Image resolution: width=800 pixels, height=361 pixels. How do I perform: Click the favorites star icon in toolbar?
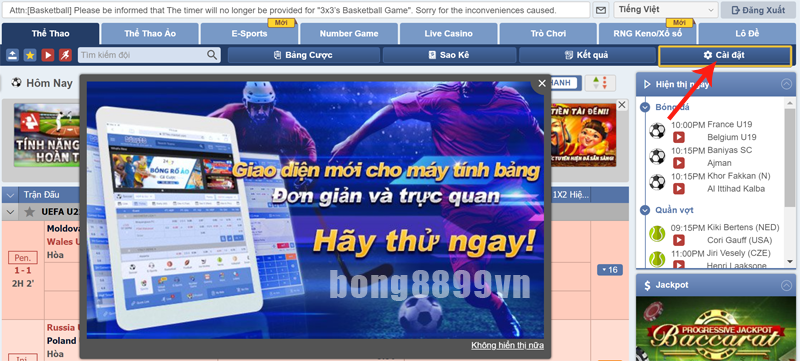pos(30,55)
